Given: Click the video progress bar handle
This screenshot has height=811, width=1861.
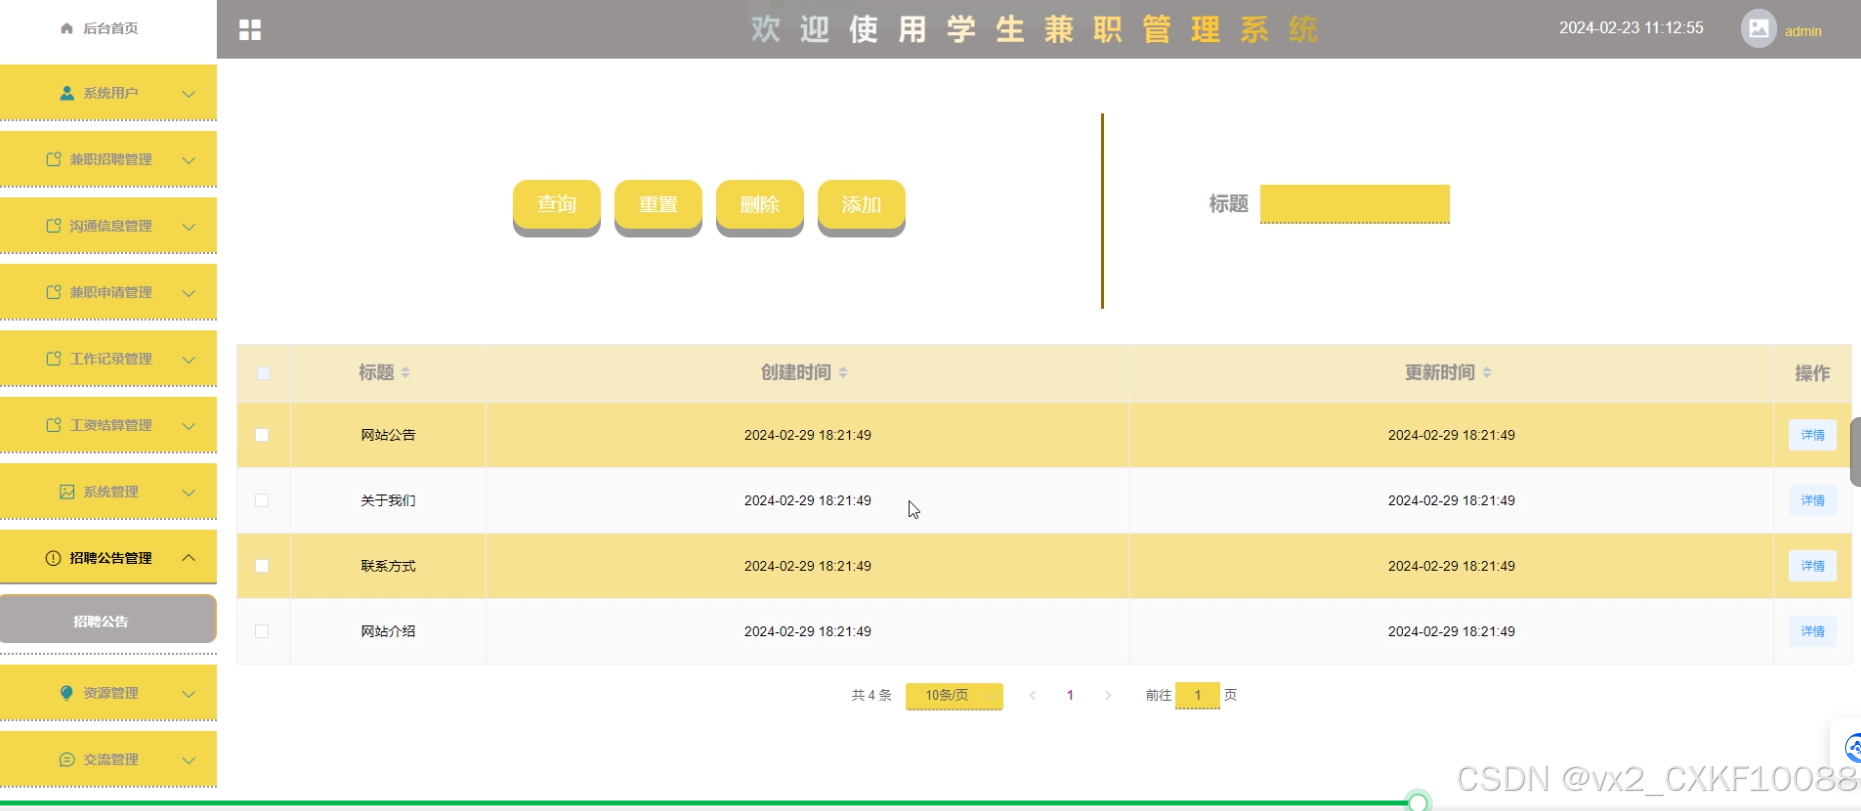Looking at the screenshot, I should pyautogui.click(x=1418, y=801).
